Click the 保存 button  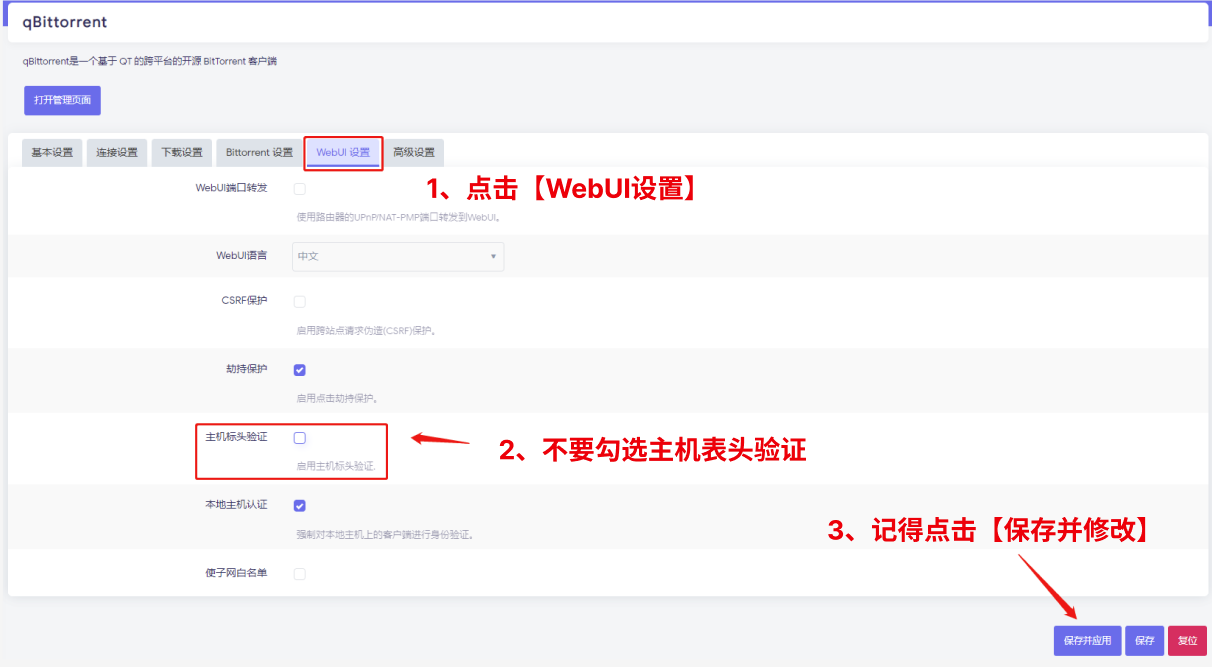(1144, 640)
